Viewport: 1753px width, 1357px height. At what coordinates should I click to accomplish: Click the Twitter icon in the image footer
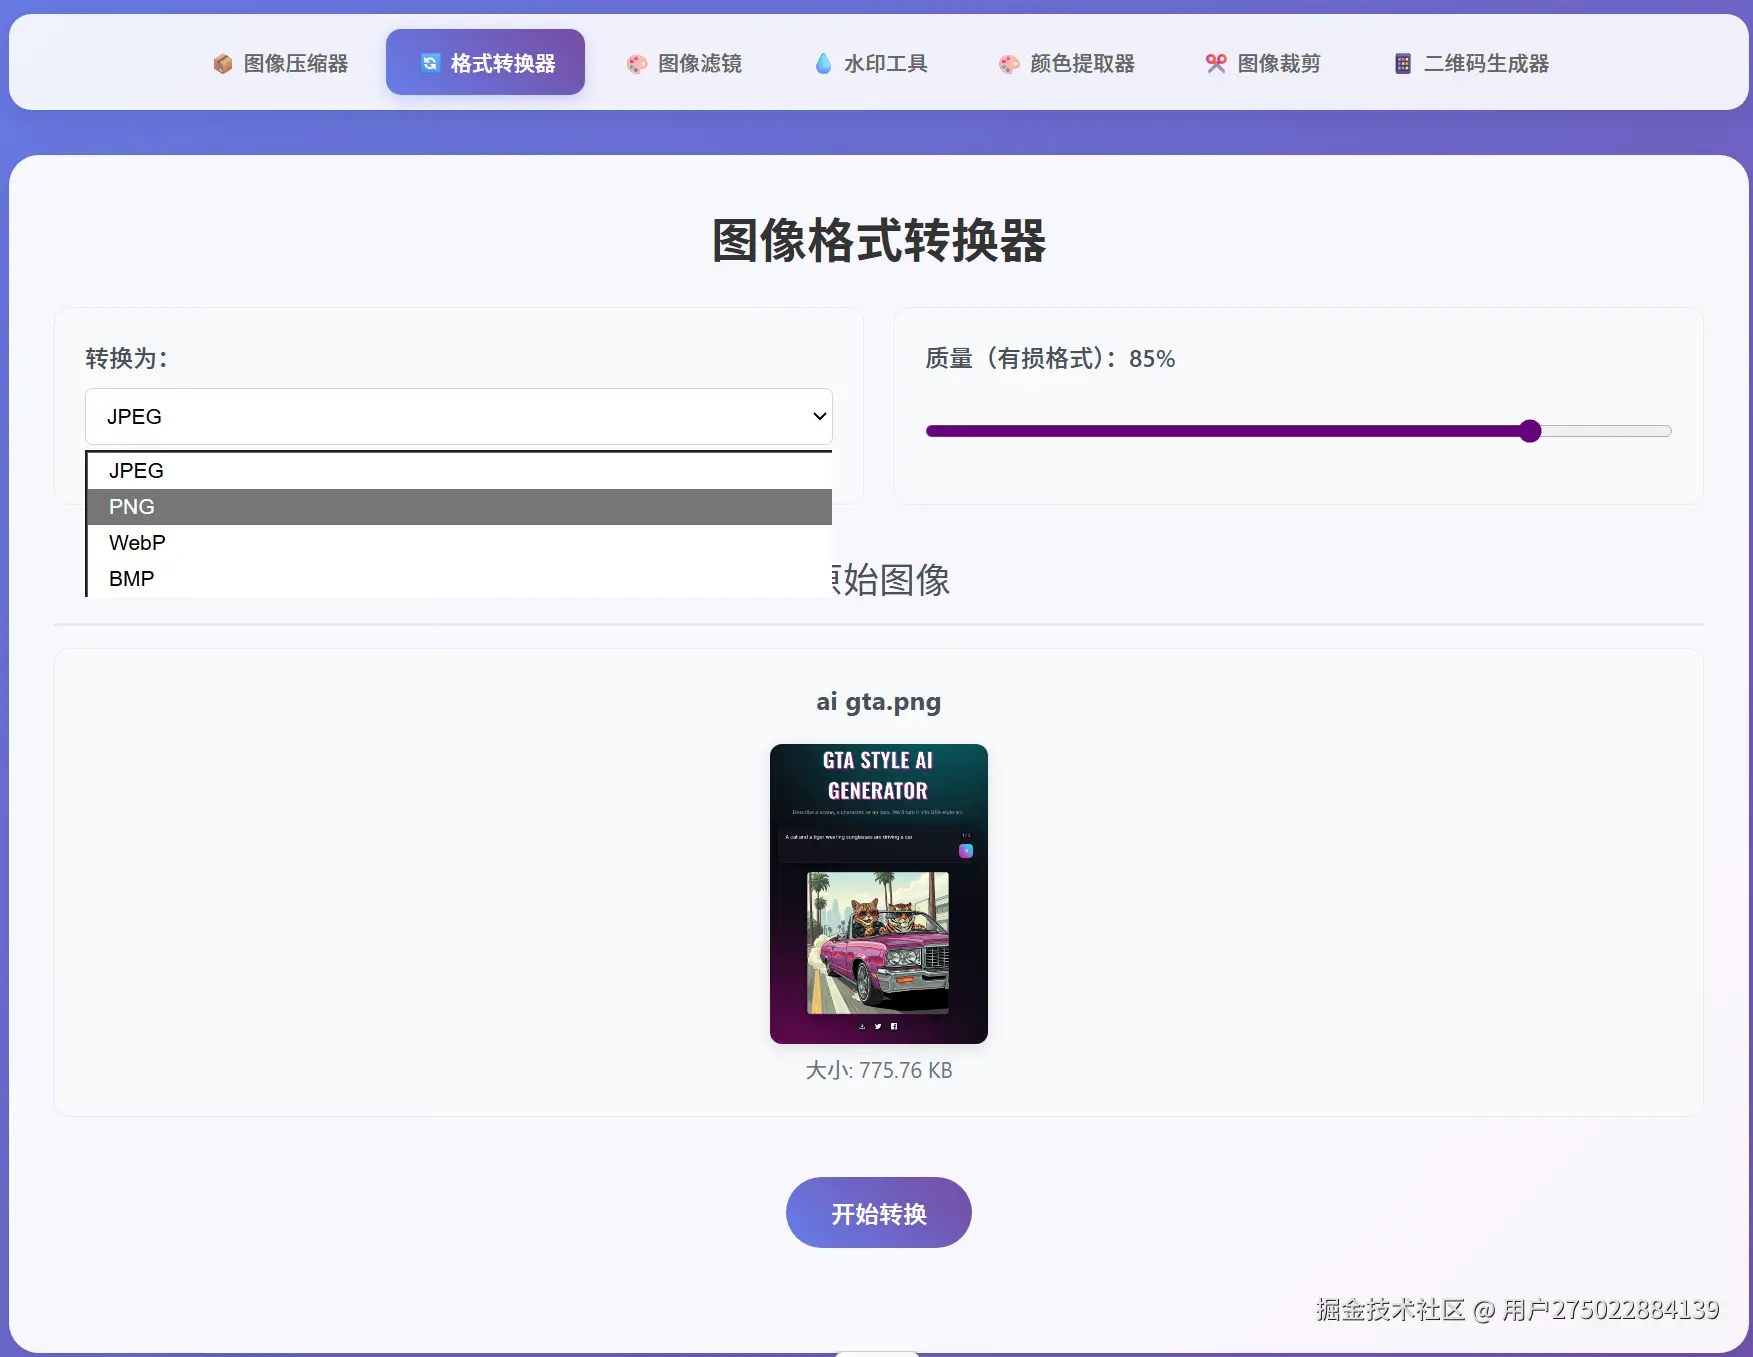(878, 1026)
